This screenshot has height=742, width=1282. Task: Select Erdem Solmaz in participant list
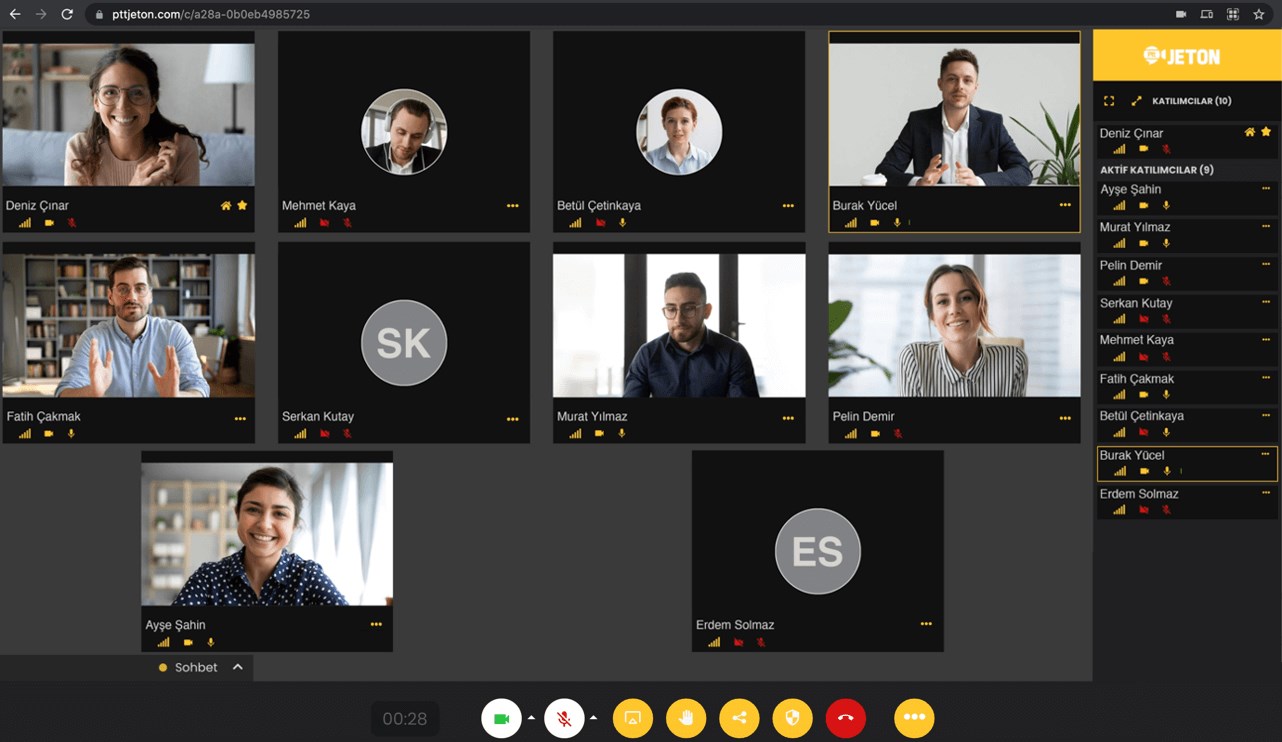[x=1187, y=501]
